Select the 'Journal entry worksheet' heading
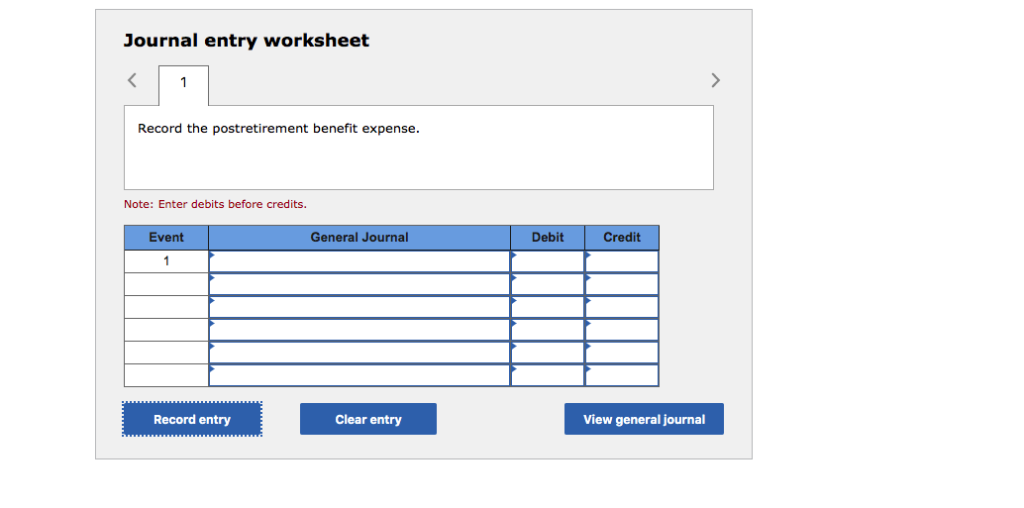 pyautogui.click(x=246, y=40)
